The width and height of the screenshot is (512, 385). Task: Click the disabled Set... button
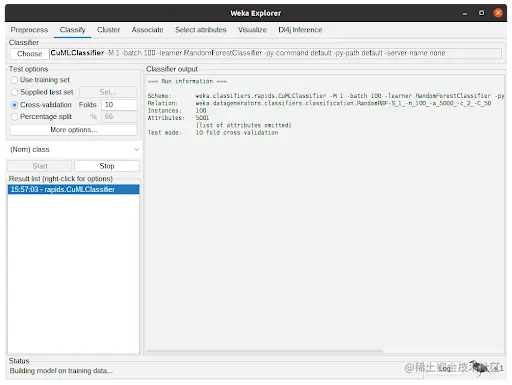coord(108,92)
